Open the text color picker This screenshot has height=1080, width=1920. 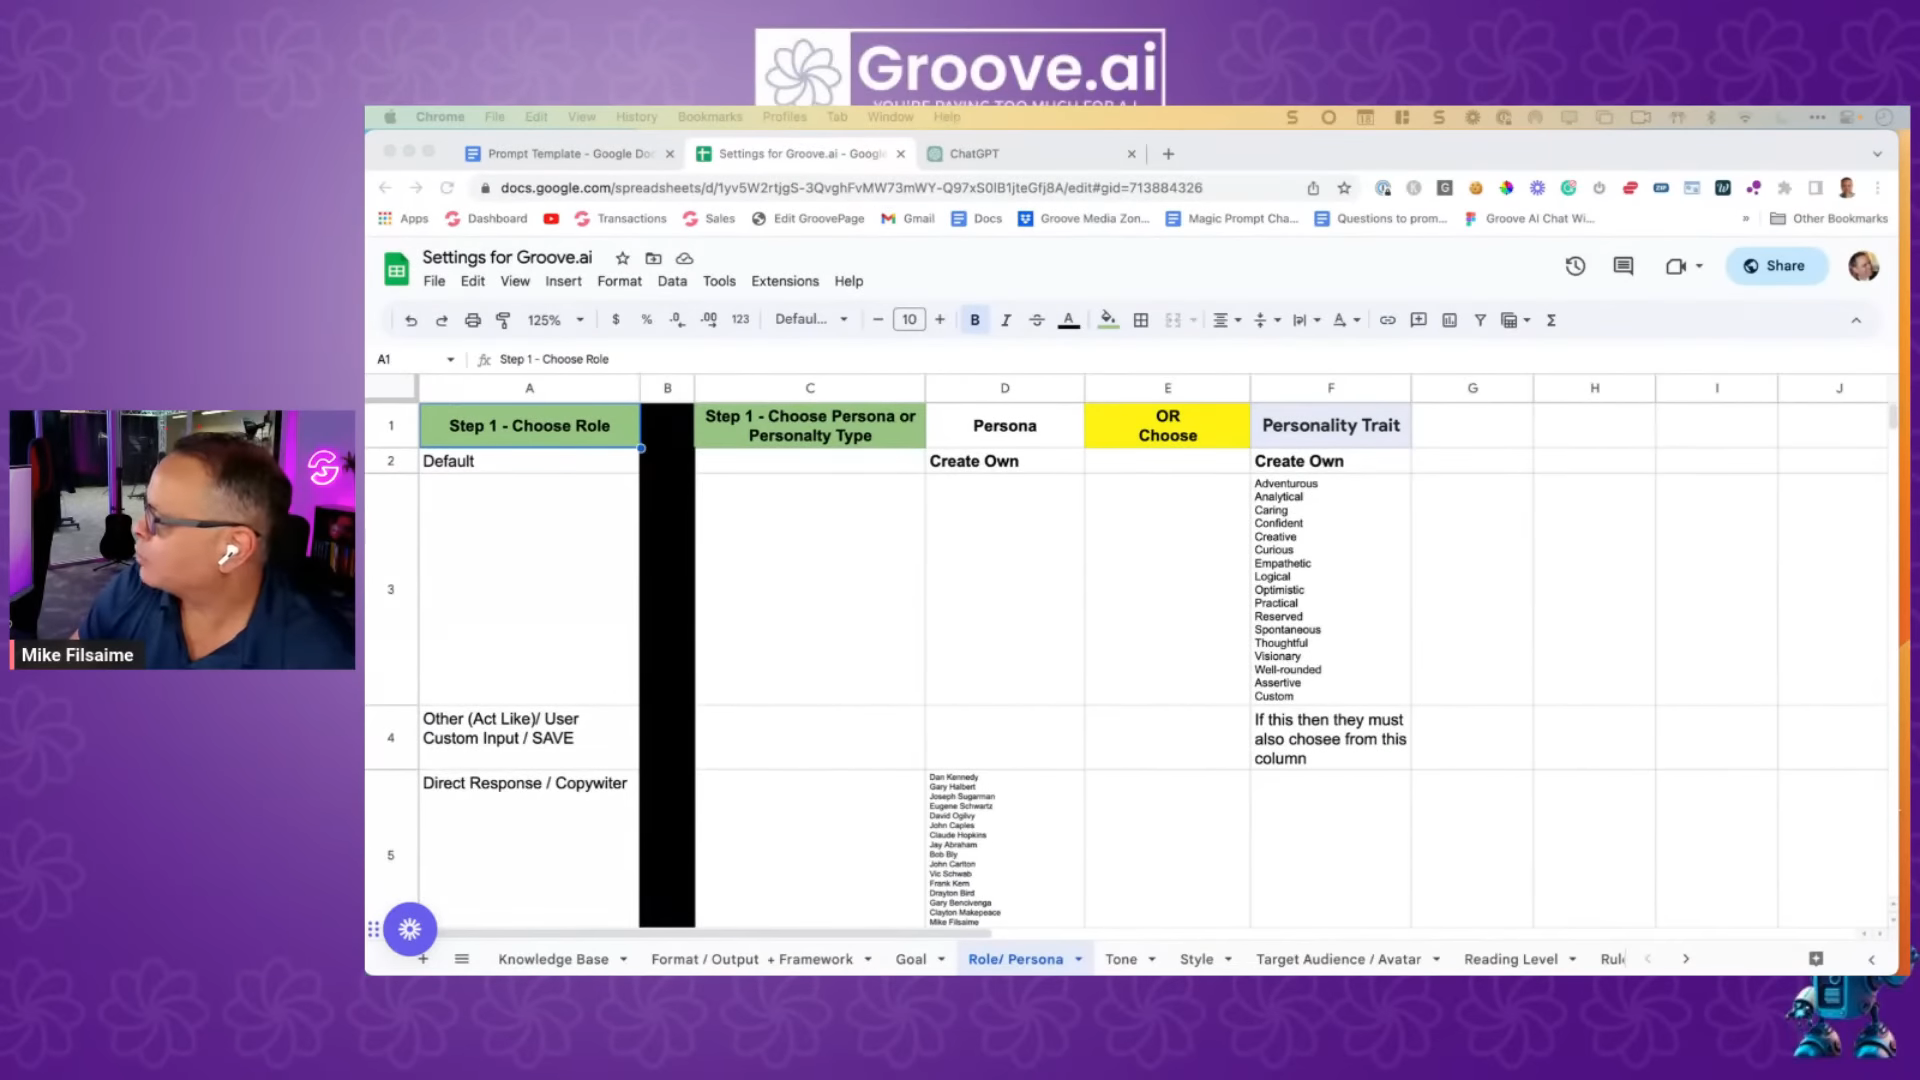[1069, 320]
